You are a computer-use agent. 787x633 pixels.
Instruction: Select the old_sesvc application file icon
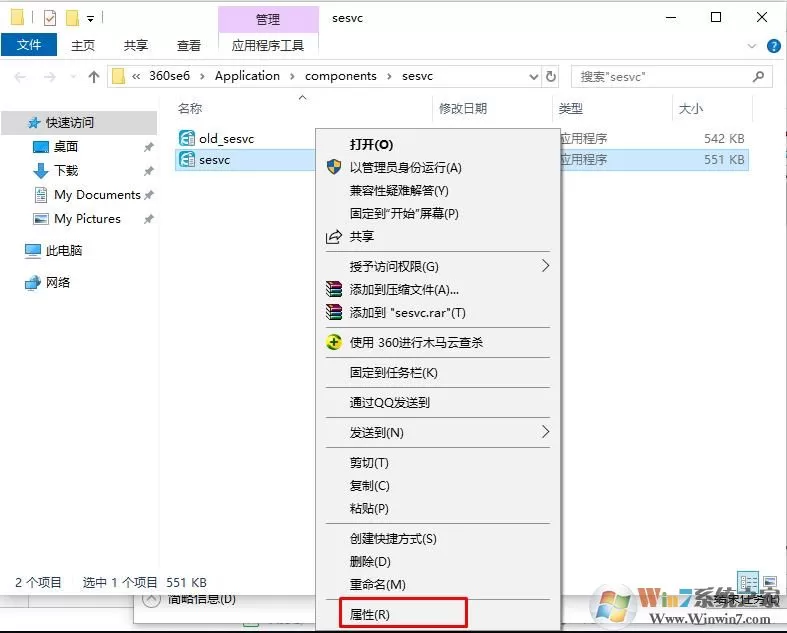pyautogui.click(x=187, y=138)
